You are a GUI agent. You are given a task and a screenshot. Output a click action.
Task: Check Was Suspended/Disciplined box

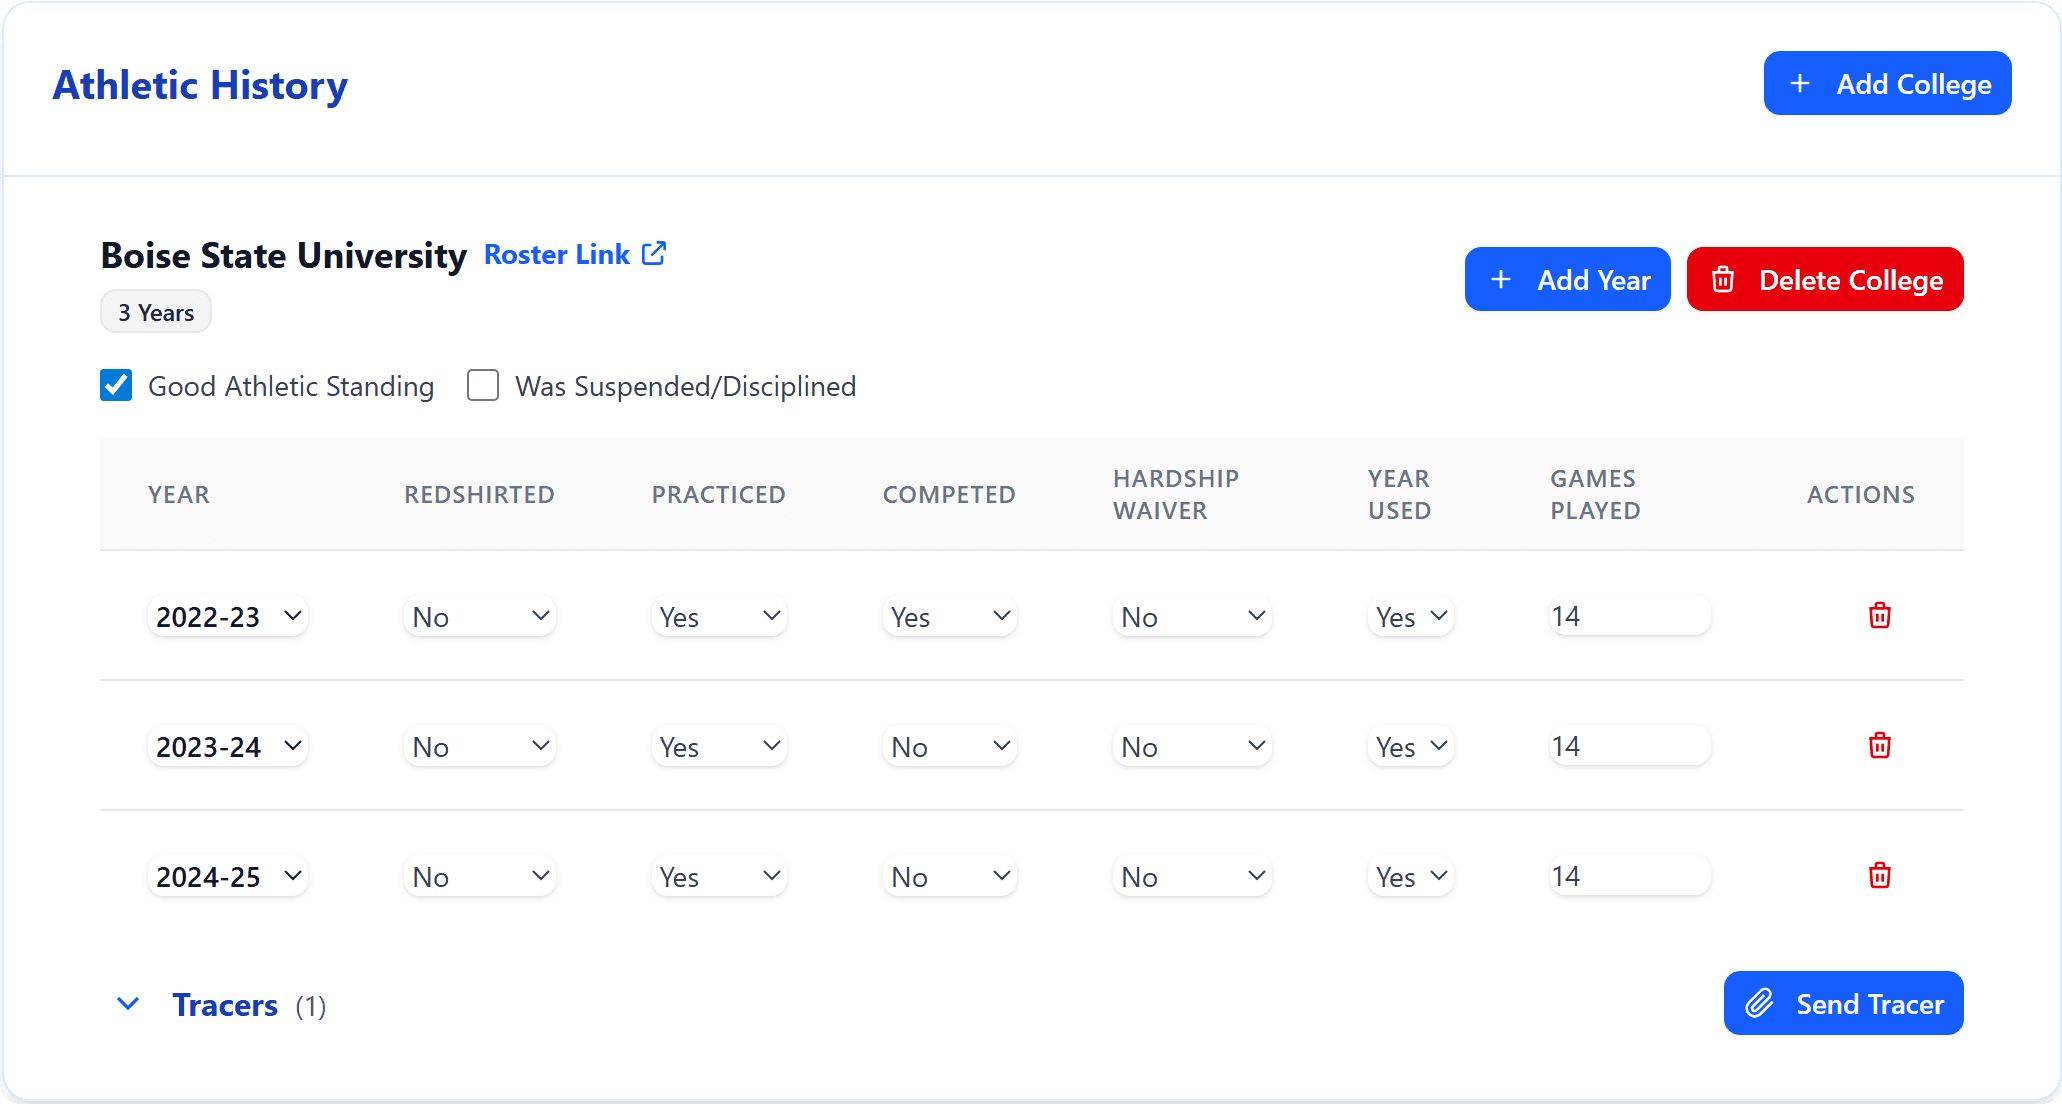[x=483, y=386]
